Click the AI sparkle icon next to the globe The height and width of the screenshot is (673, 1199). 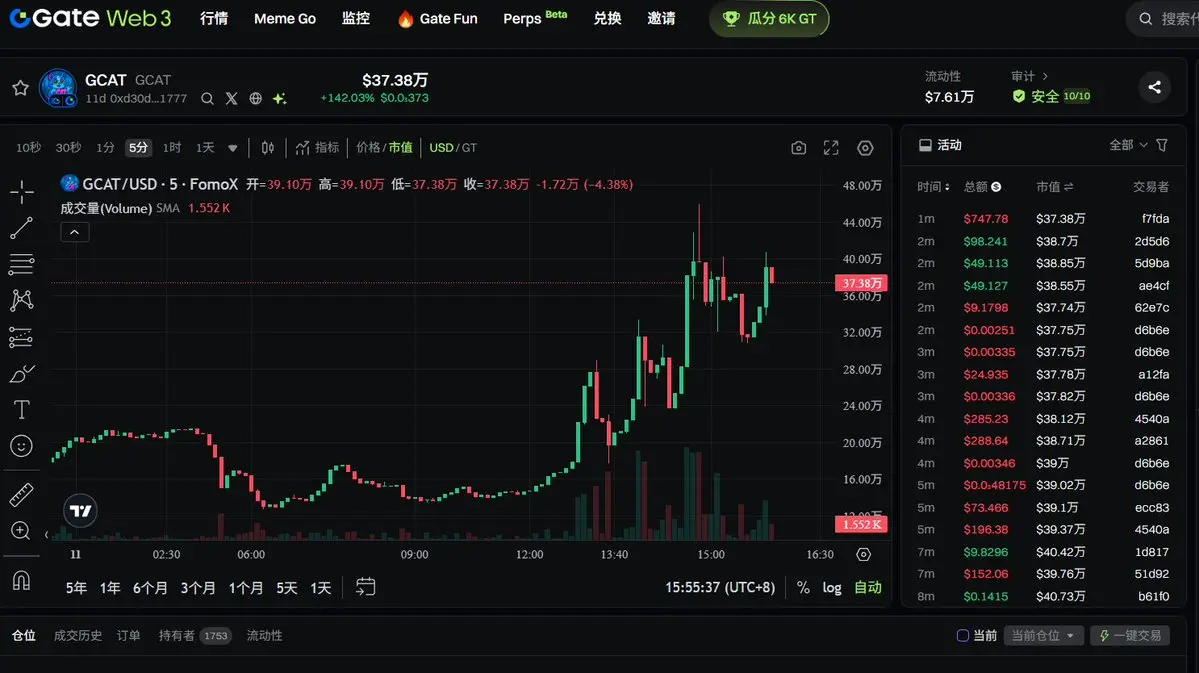click(280, 99)
